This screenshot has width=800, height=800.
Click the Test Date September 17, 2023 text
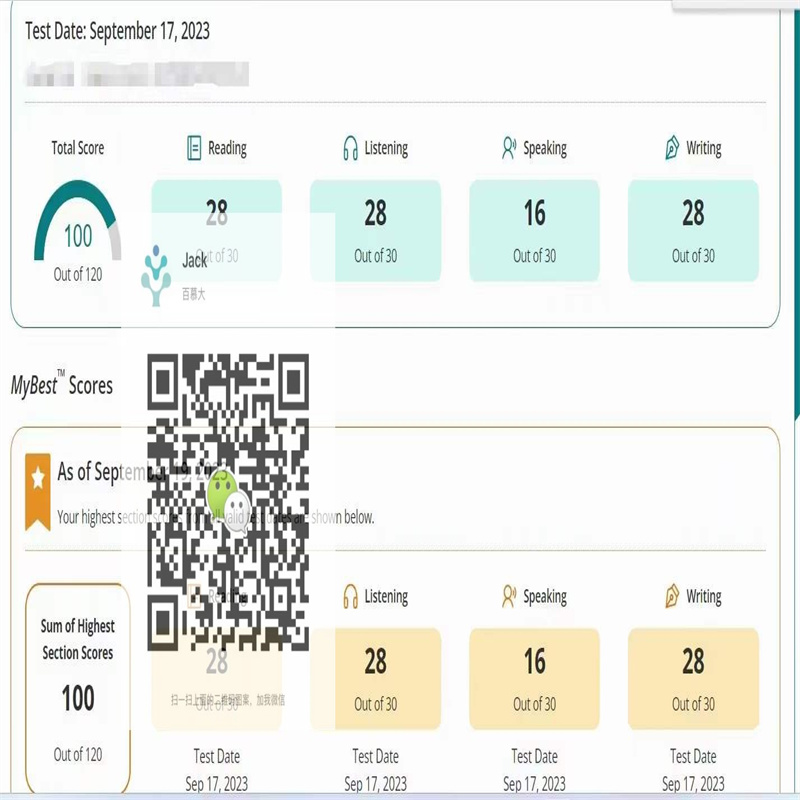(x=118, y=31)
